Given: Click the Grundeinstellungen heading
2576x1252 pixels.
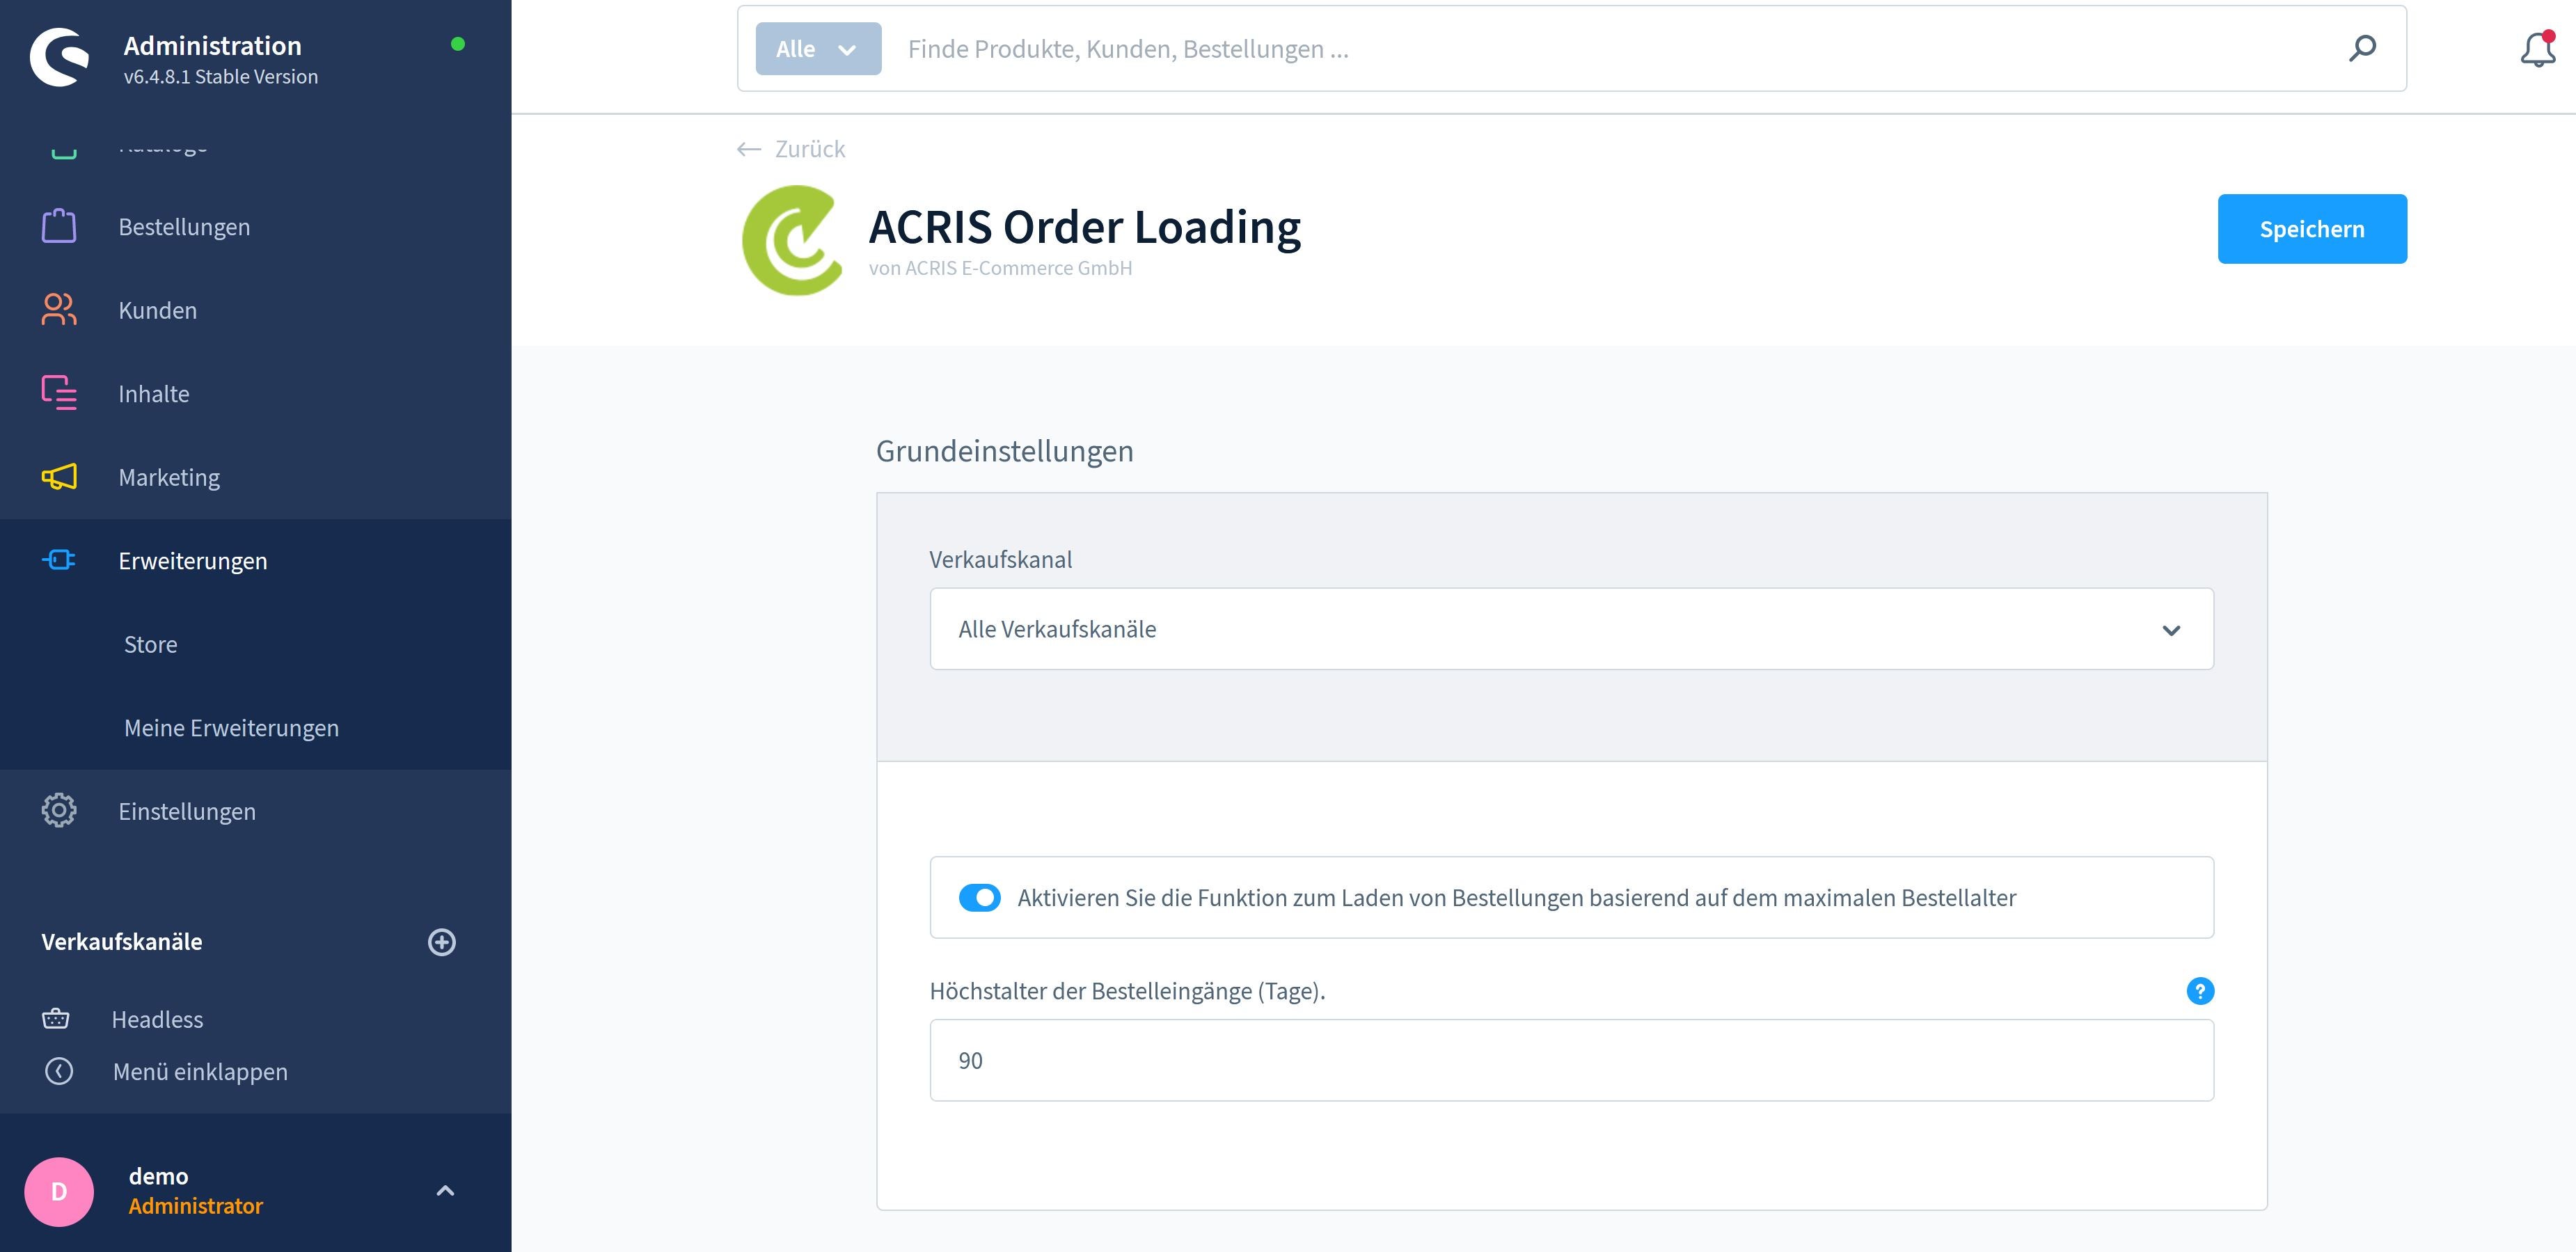Looking at the screenshot, I should click(1004, 452).
